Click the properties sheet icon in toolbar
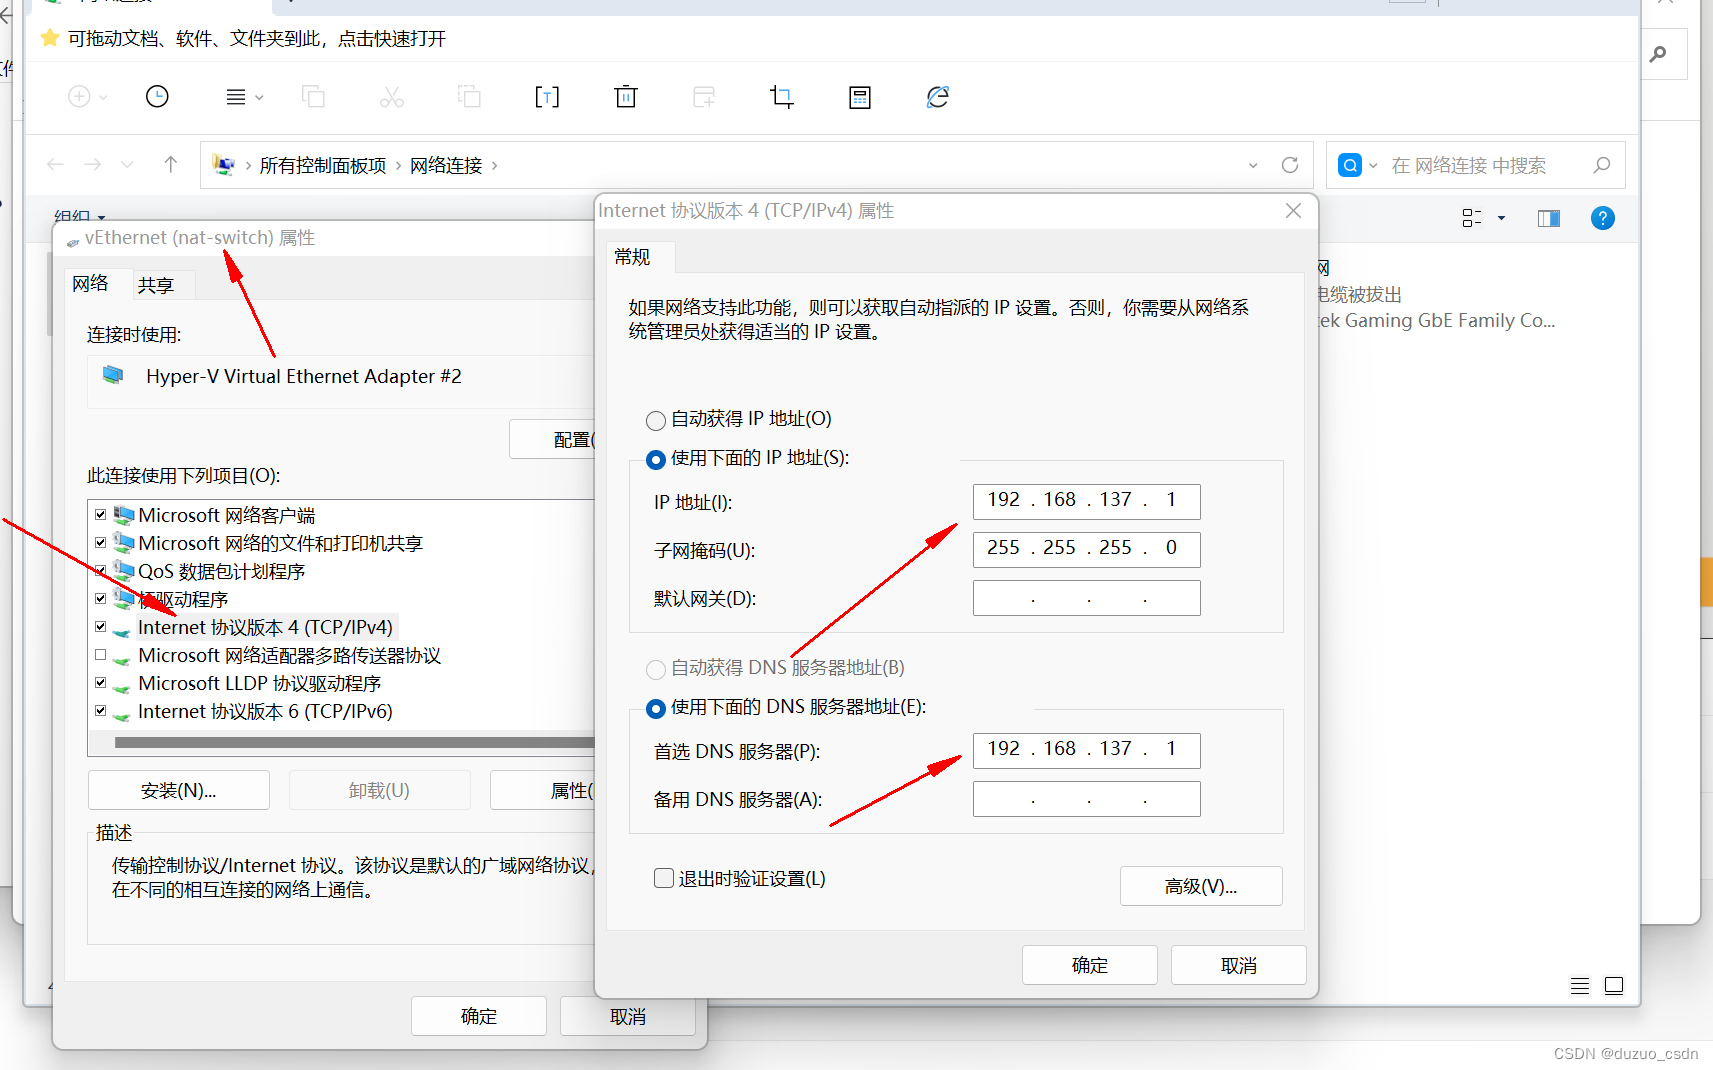The image size is (1713, 1070). tap(860, 97)
